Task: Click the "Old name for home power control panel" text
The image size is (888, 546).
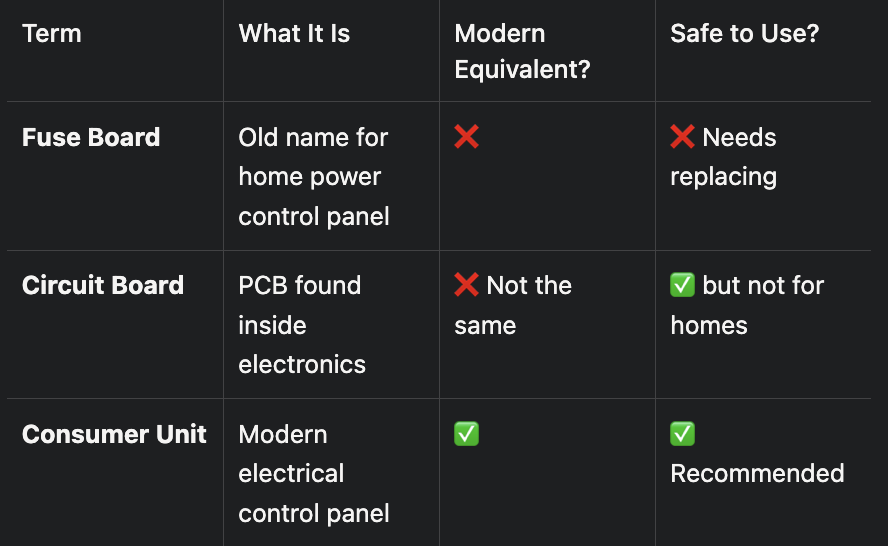Action: coord(313,176)
